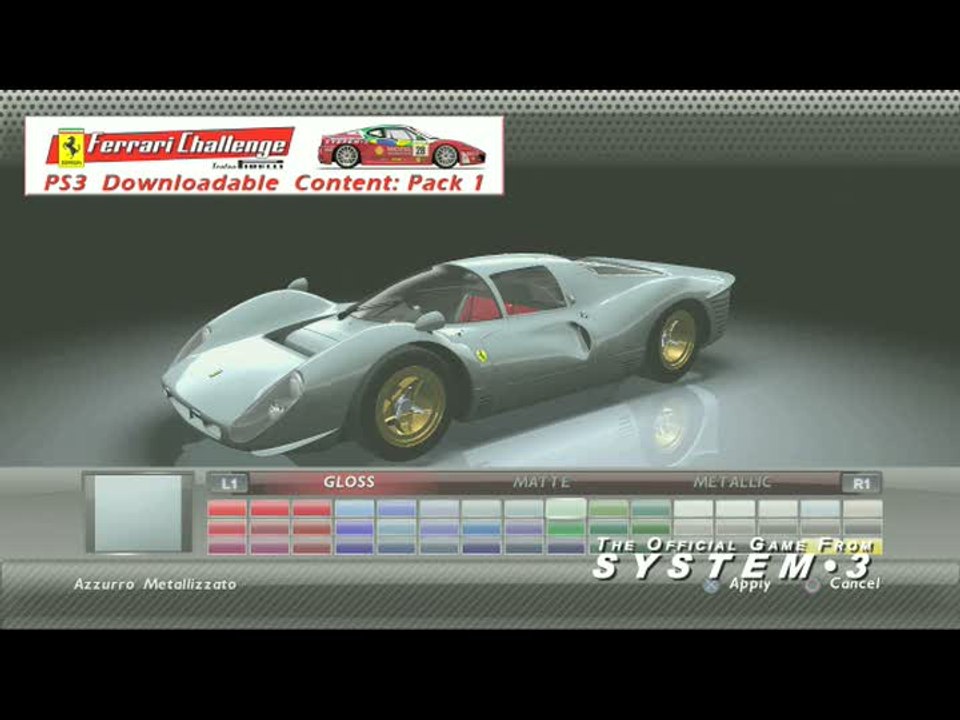Click the 'SYSTEM 3' logo text

coord(732,567)
